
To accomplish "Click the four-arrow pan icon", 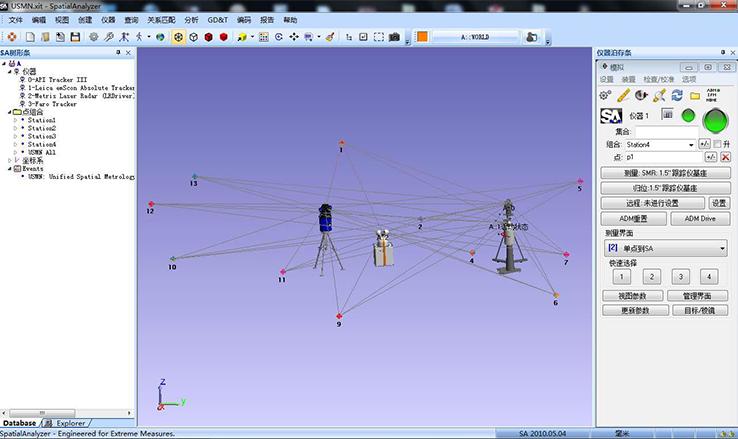I will point(294,37).
